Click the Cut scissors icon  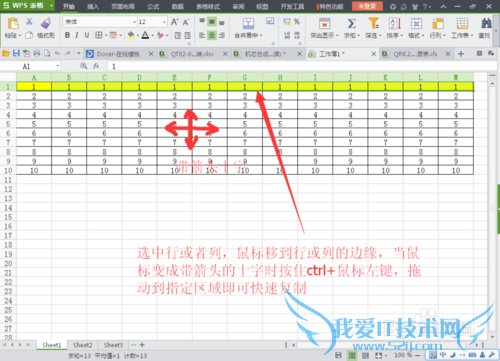pos(29,22)
